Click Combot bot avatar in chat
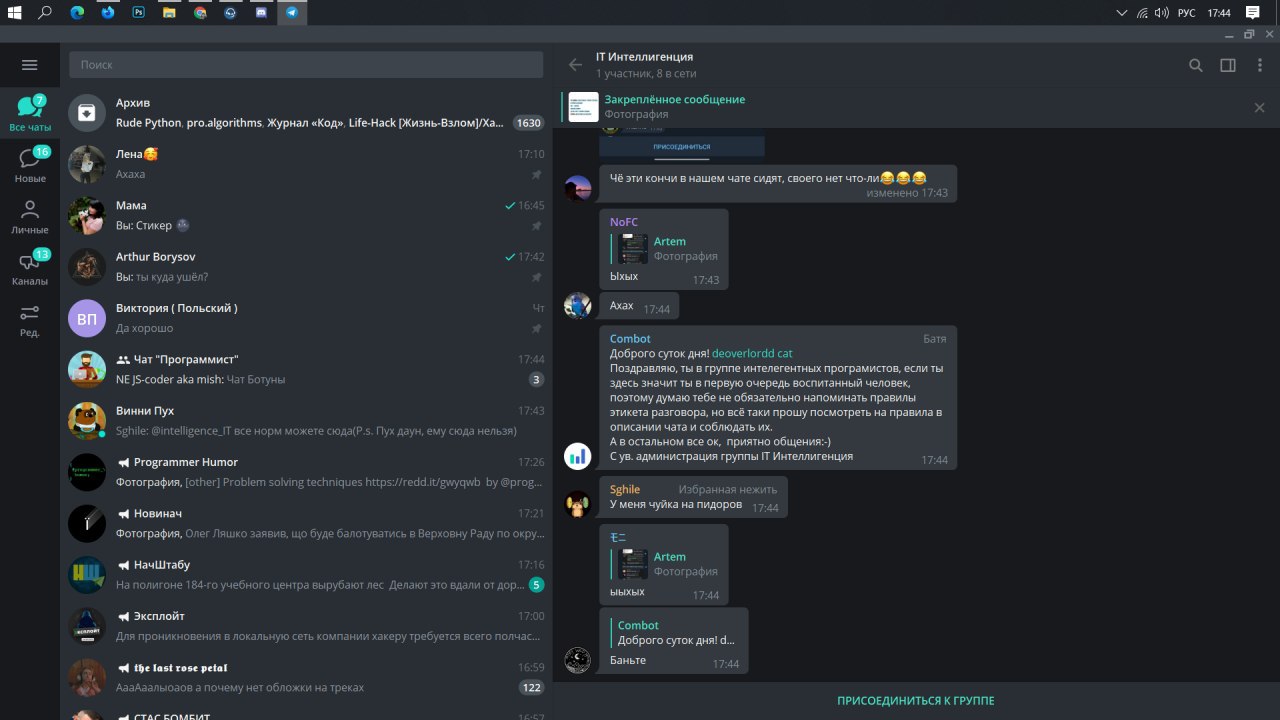The width and height of the screenshot is (1280, 720). point(578,456)
